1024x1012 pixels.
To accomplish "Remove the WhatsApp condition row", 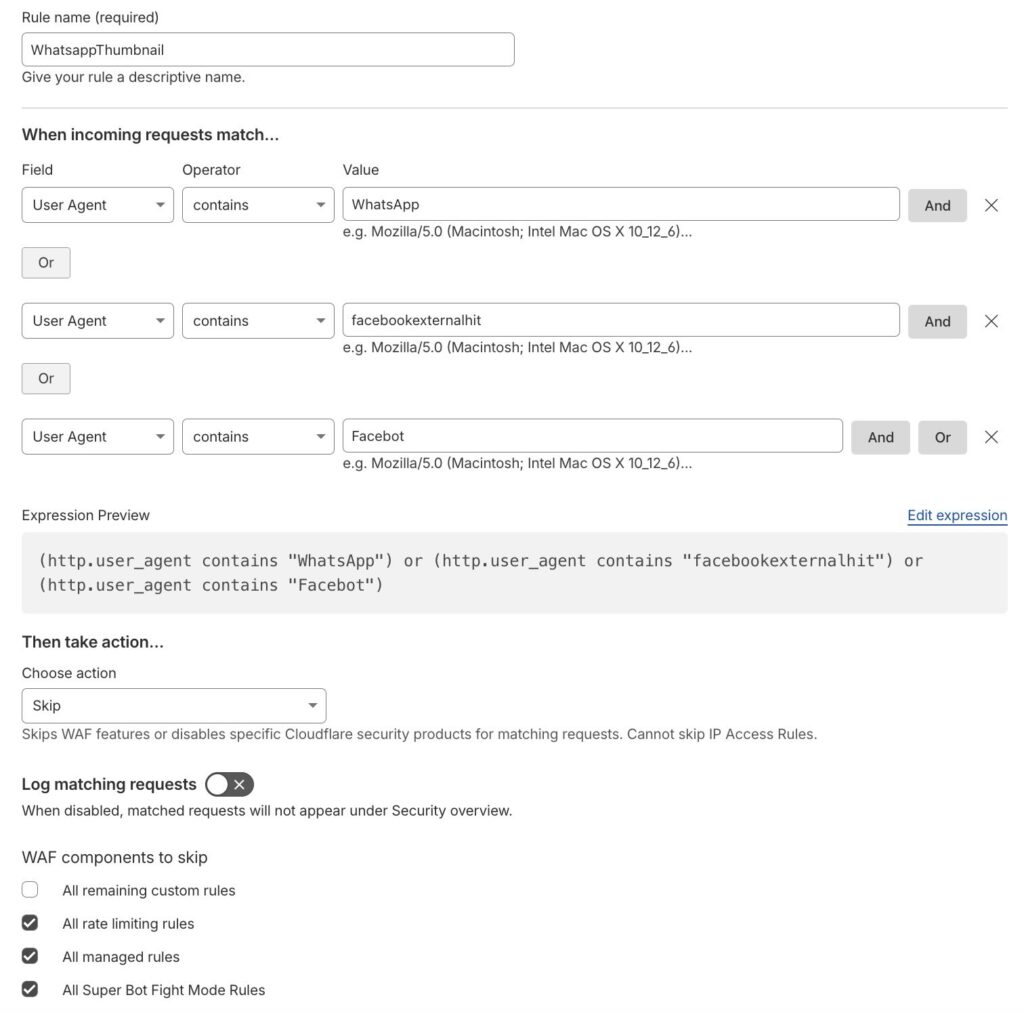I will click(991, 205).
